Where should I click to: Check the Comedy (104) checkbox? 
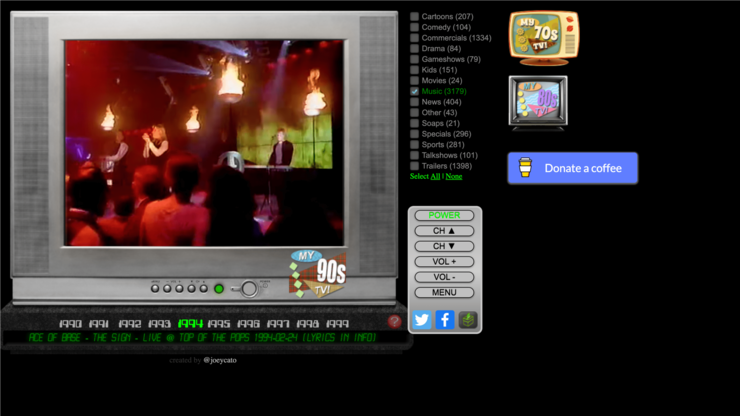414,27
